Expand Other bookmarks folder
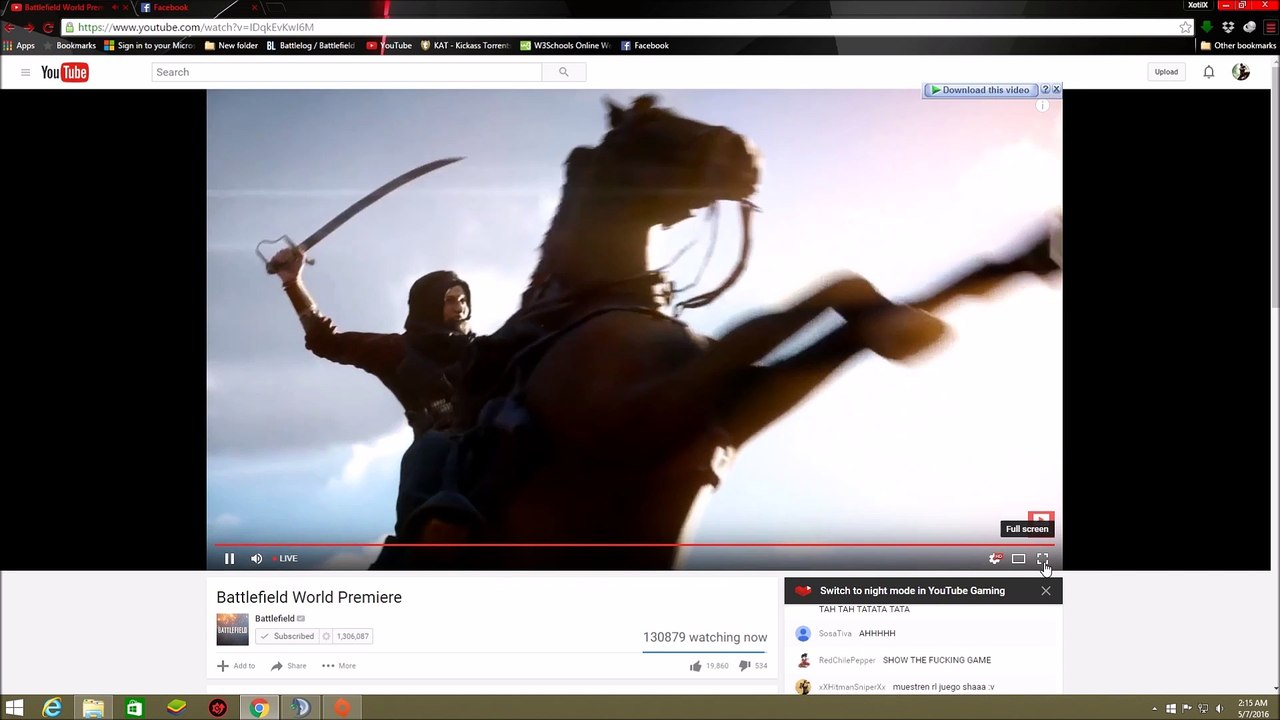The height and width of the screenshot is (720, 1280). coord(1238,45)
